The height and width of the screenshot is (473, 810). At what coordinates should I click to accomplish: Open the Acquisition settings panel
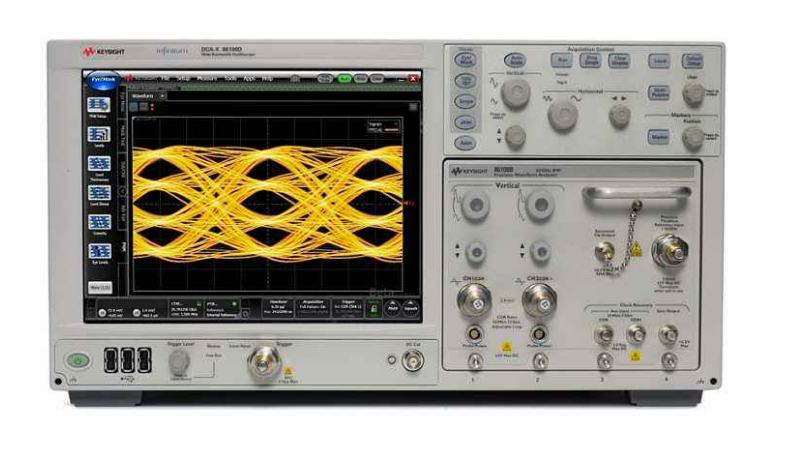[x=313, y=308]
